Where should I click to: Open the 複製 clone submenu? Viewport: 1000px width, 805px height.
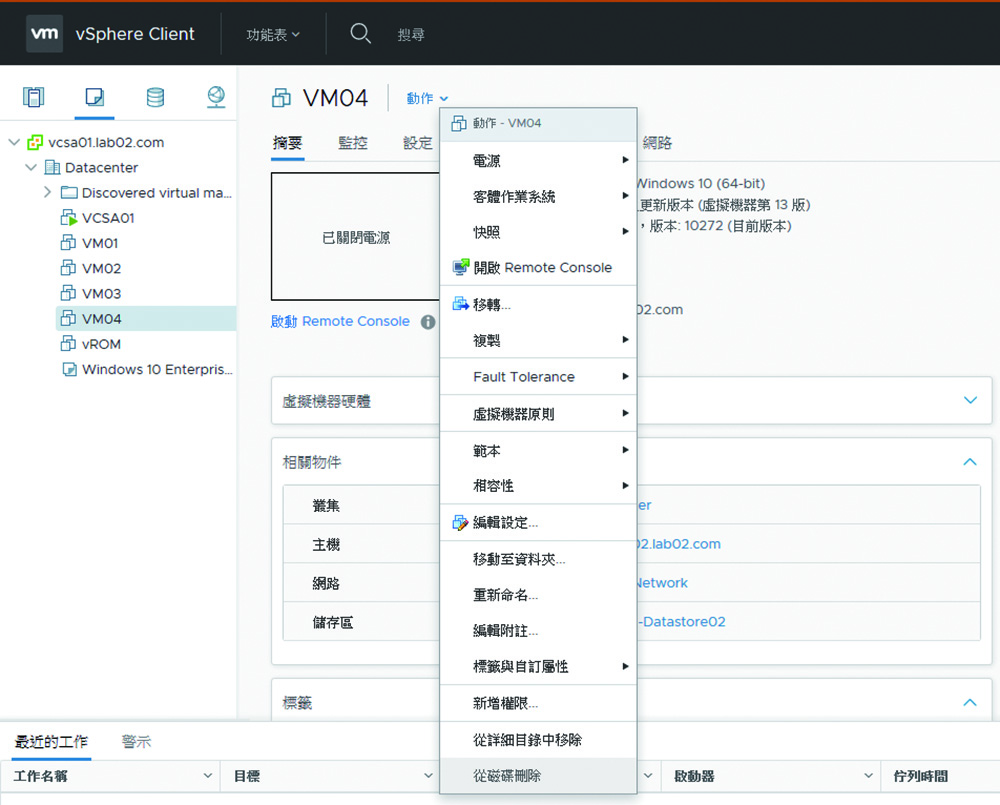click(x=538, y=340)
